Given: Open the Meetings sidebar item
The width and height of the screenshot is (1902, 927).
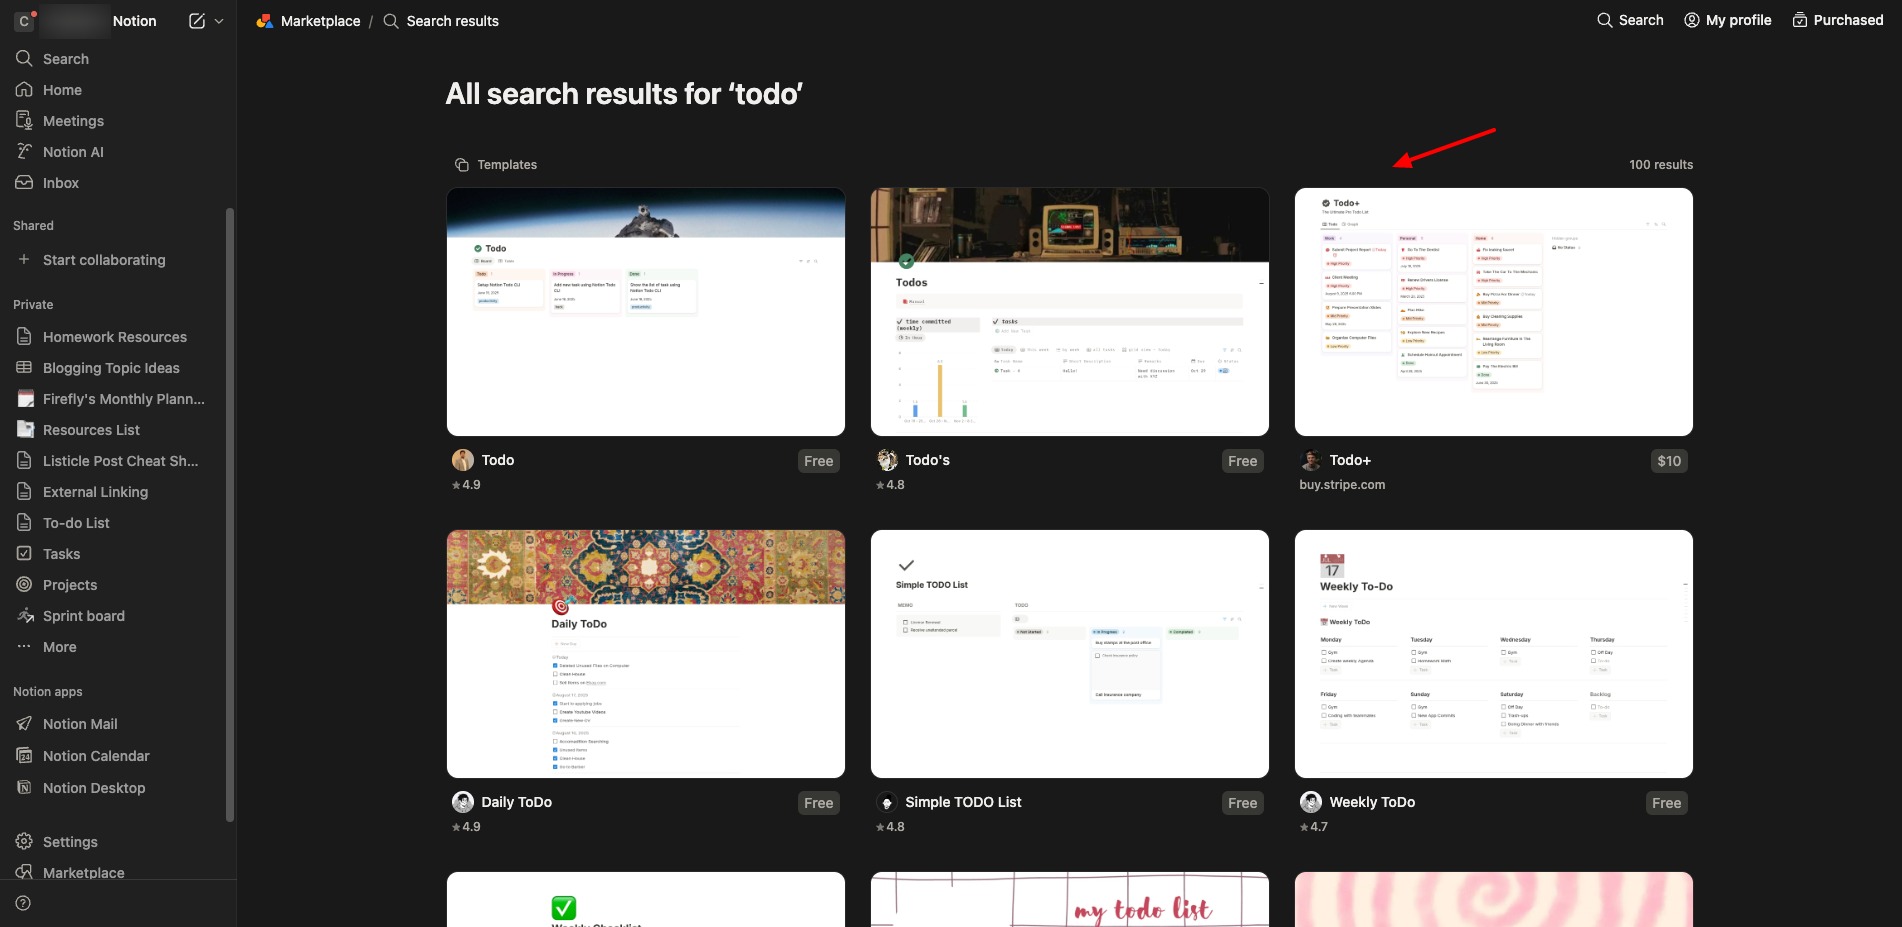Looking at the screenshot, I should point(73,121).
